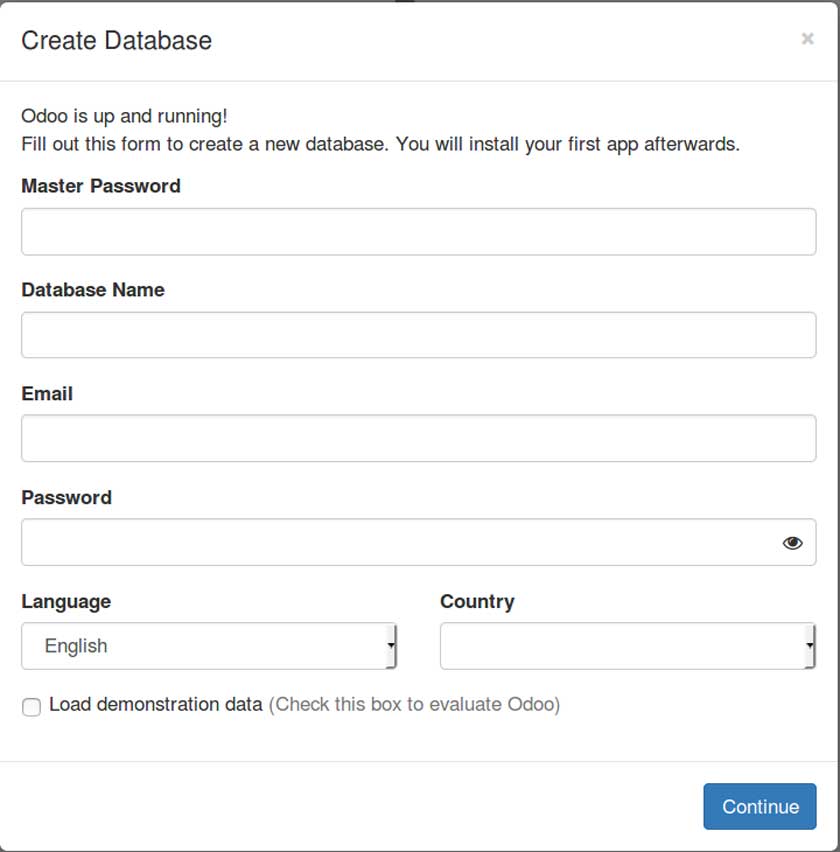Click the arrow on the Language selector
The width and height of the screenshot is (840, 852).
coord(391,646)
